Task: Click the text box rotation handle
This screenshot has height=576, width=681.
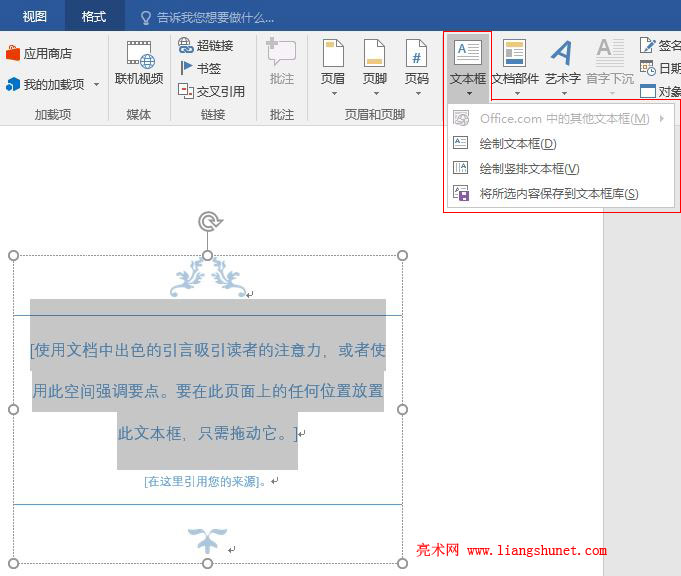Action: click(210, 222)
